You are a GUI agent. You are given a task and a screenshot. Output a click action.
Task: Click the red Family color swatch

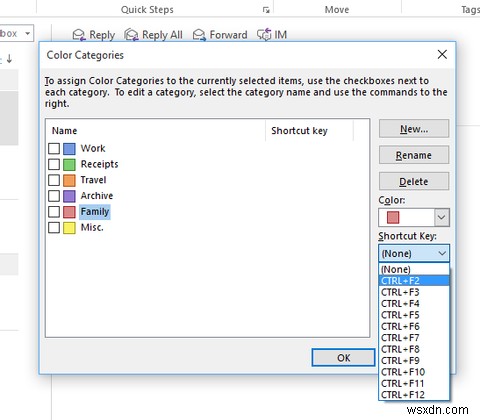[x=69, y=212]
